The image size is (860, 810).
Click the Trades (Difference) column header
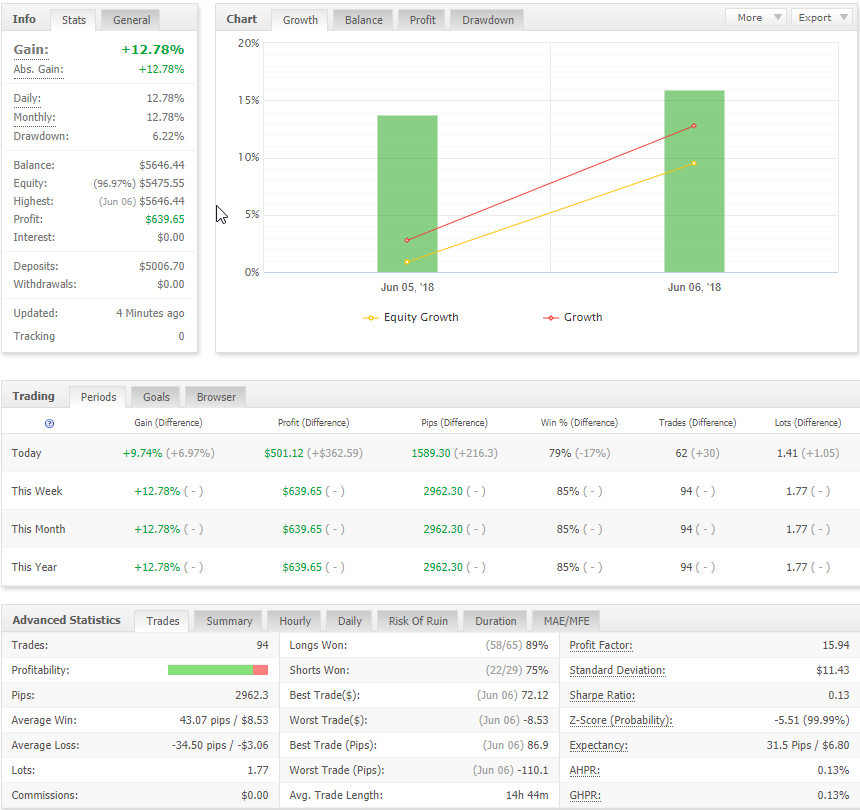point(697,423)
